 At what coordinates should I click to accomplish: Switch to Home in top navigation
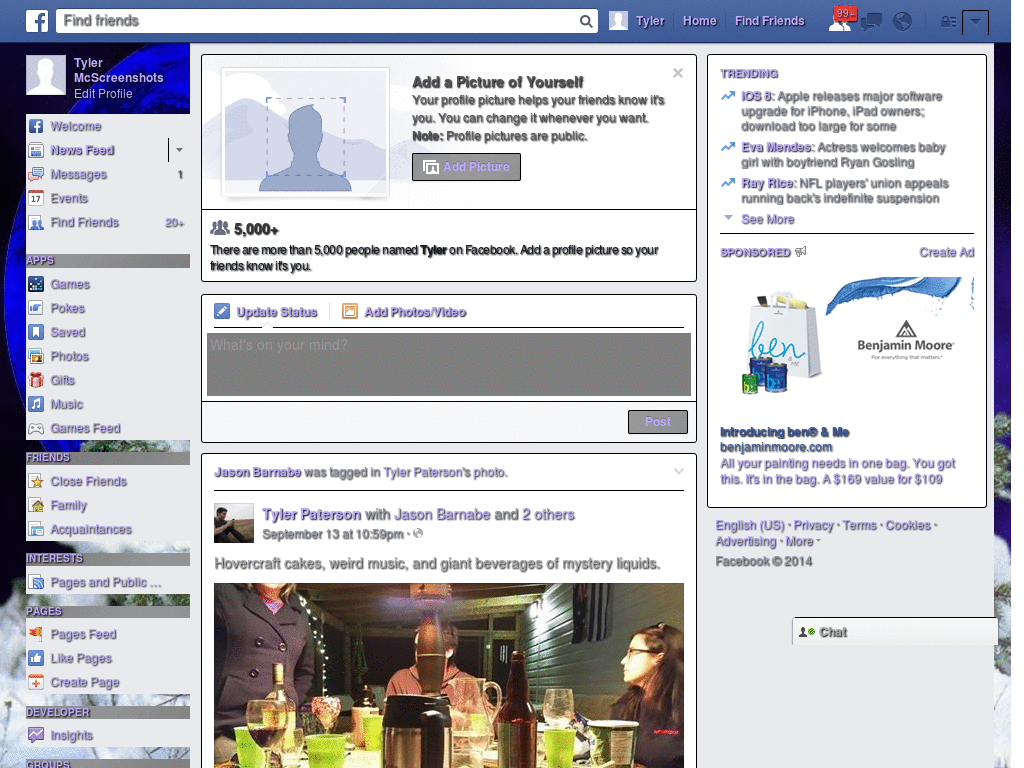click(x=699, y=20)
